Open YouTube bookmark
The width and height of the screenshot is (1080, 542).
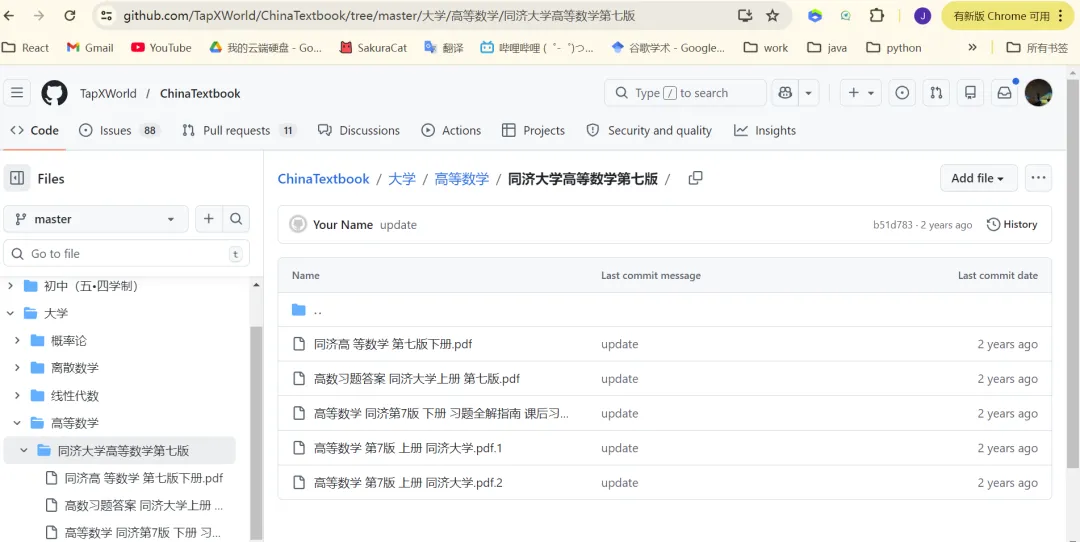(161, 48)
